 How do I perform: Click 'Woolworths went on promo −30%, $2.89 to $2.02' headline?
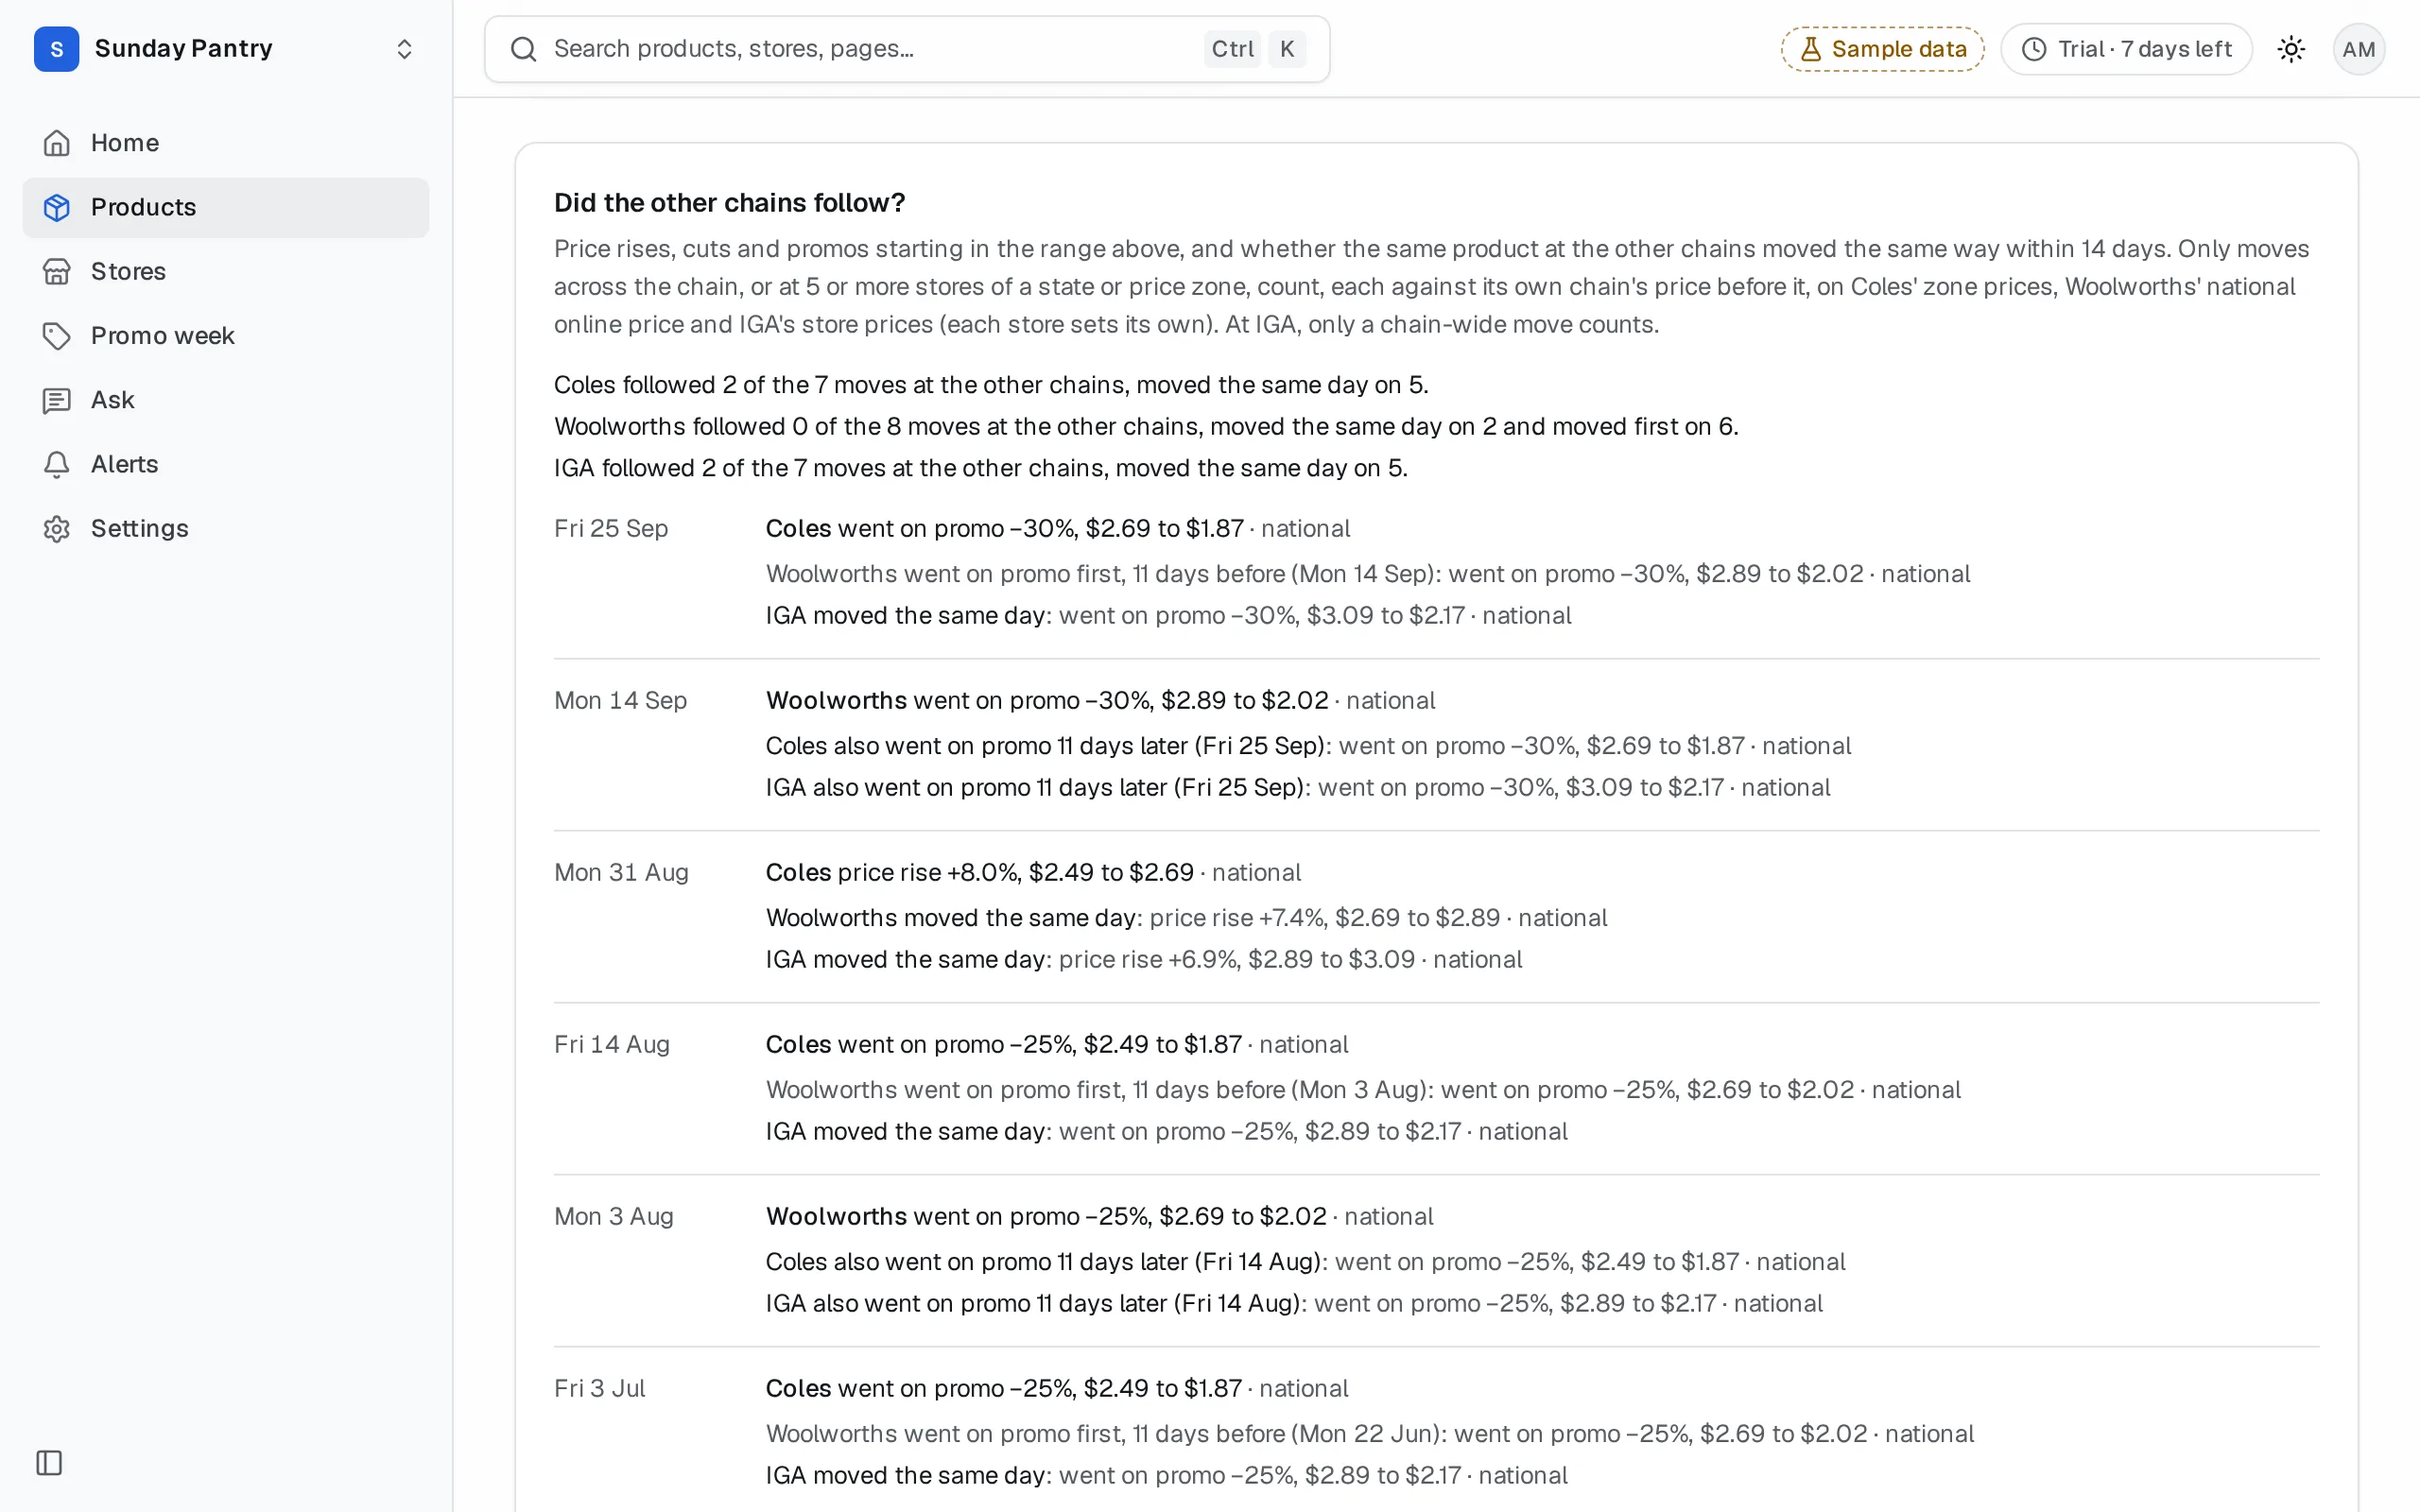(1046, 701)
